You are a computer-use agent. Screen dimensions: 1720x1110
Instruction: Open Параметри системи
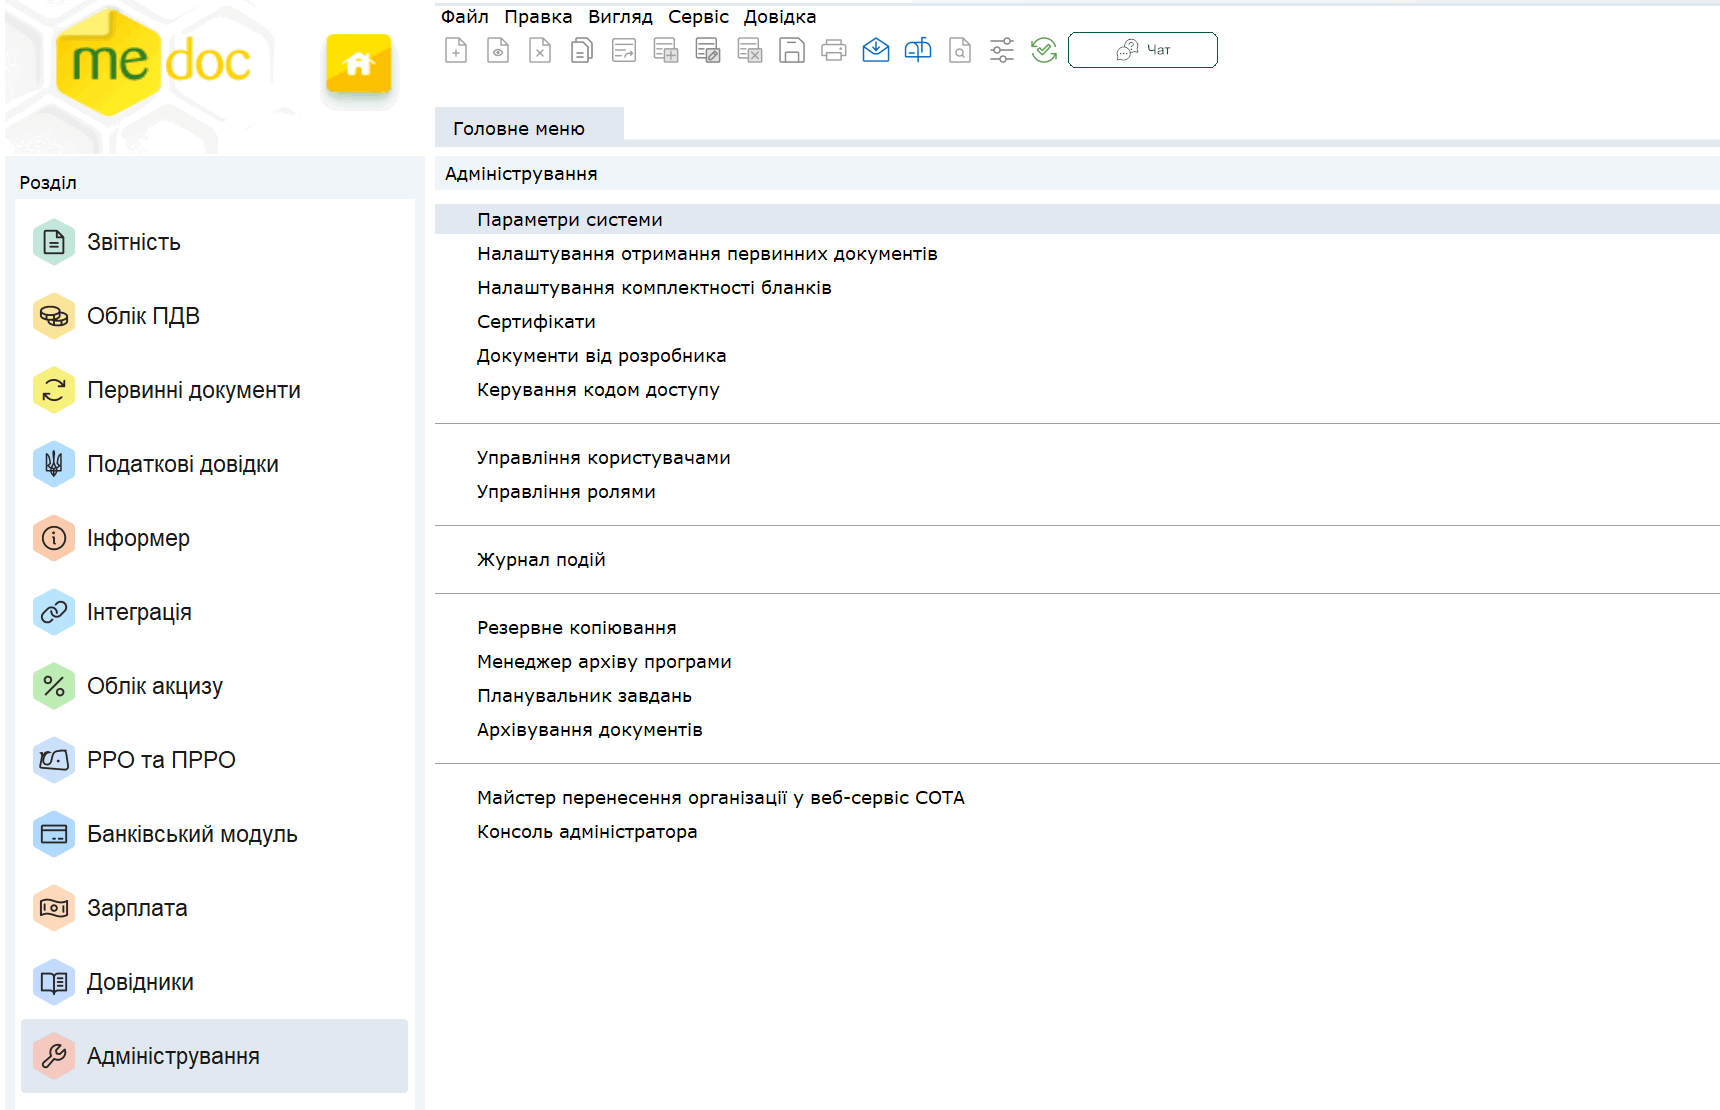(569, 220)
